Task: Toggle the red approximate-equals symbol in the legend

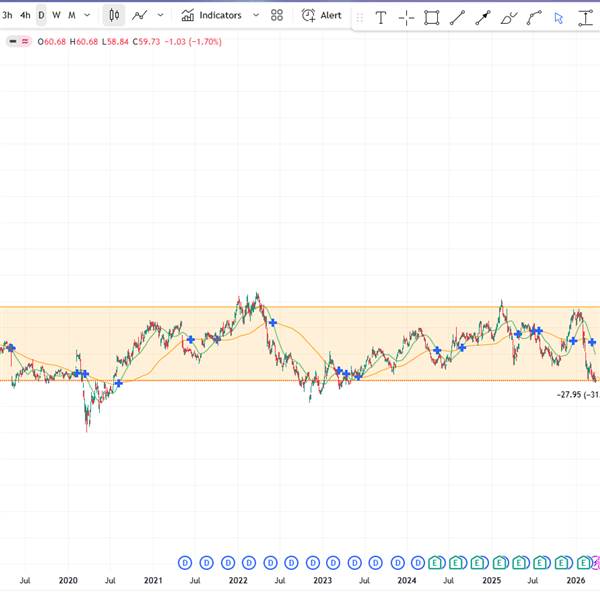Action: pos(24,41)
